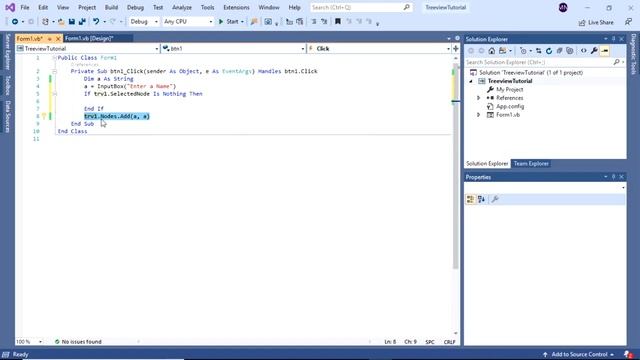Viewport: 640px width, 360px height.
Task: Open the Build menu
Action: tap(111, 7)
